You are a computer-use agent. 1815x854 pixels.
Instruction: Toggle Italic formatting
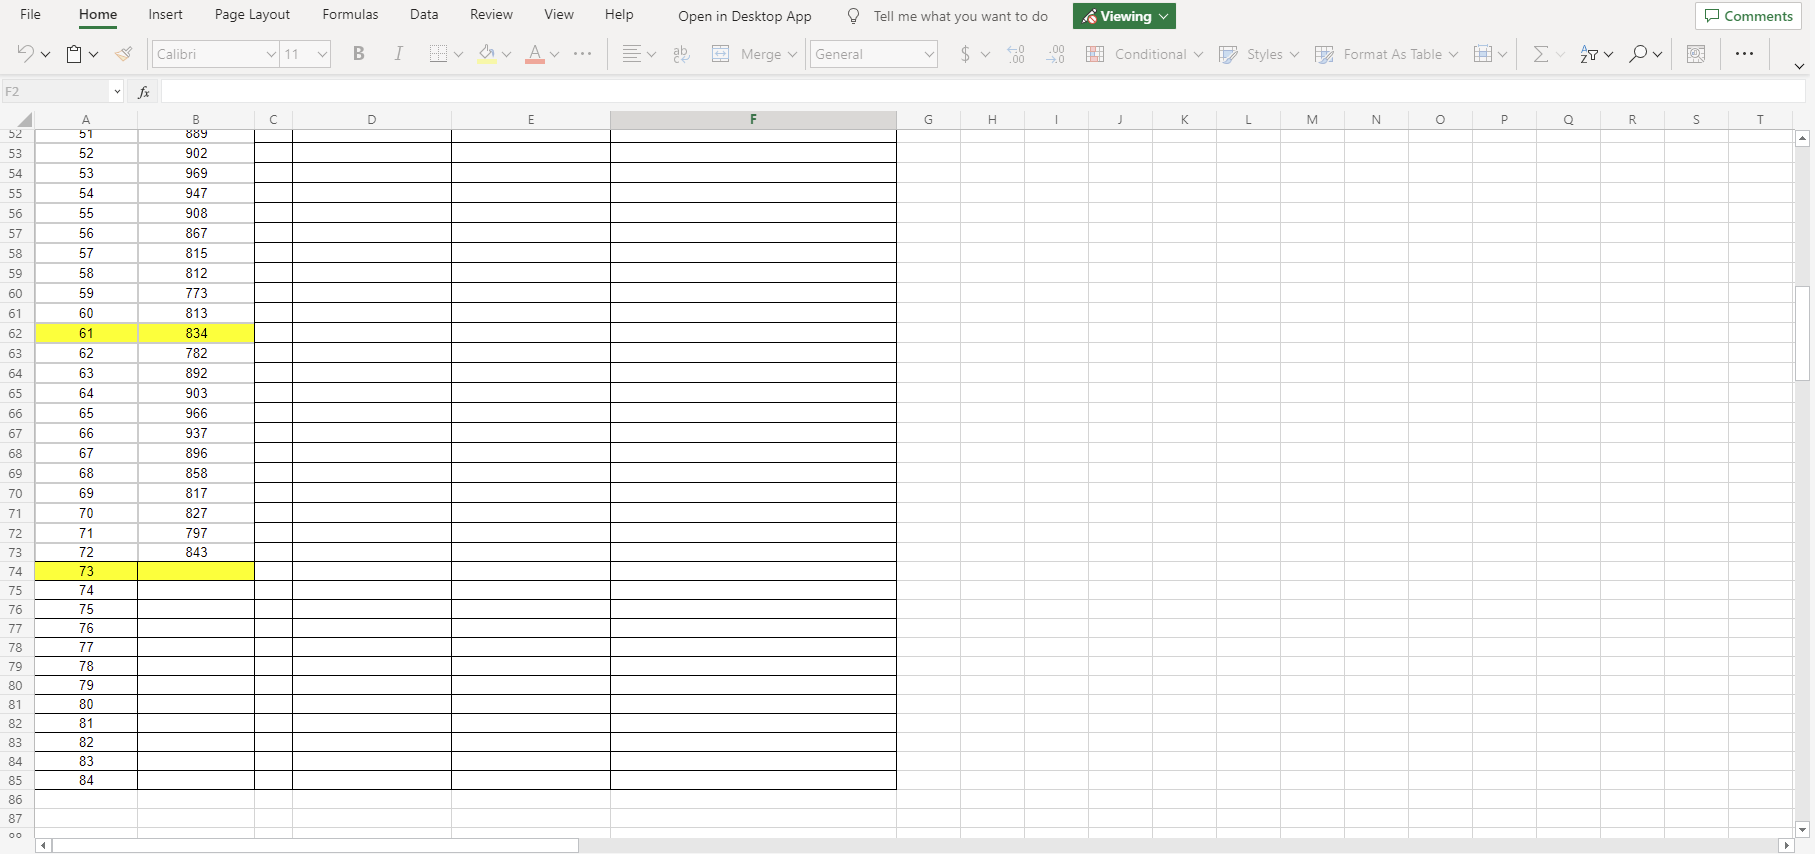[398, 54]
